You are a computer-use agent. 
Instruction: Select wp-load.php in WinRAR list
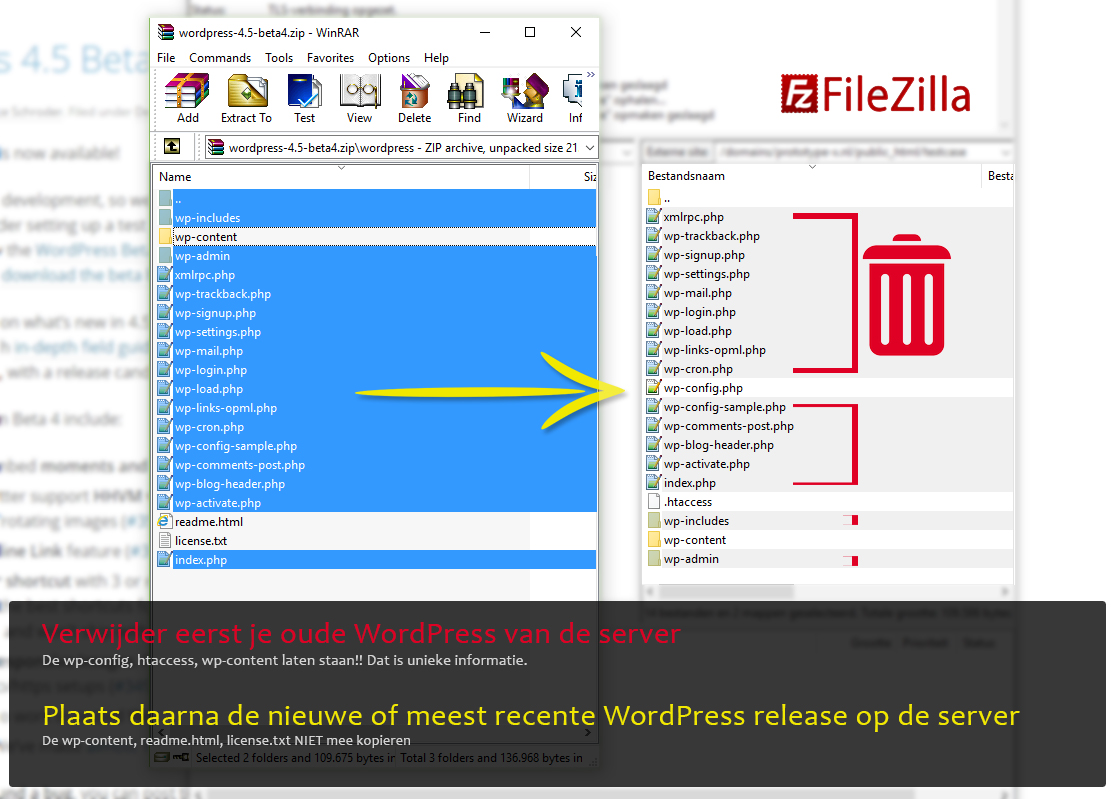(x=376, y=389)
